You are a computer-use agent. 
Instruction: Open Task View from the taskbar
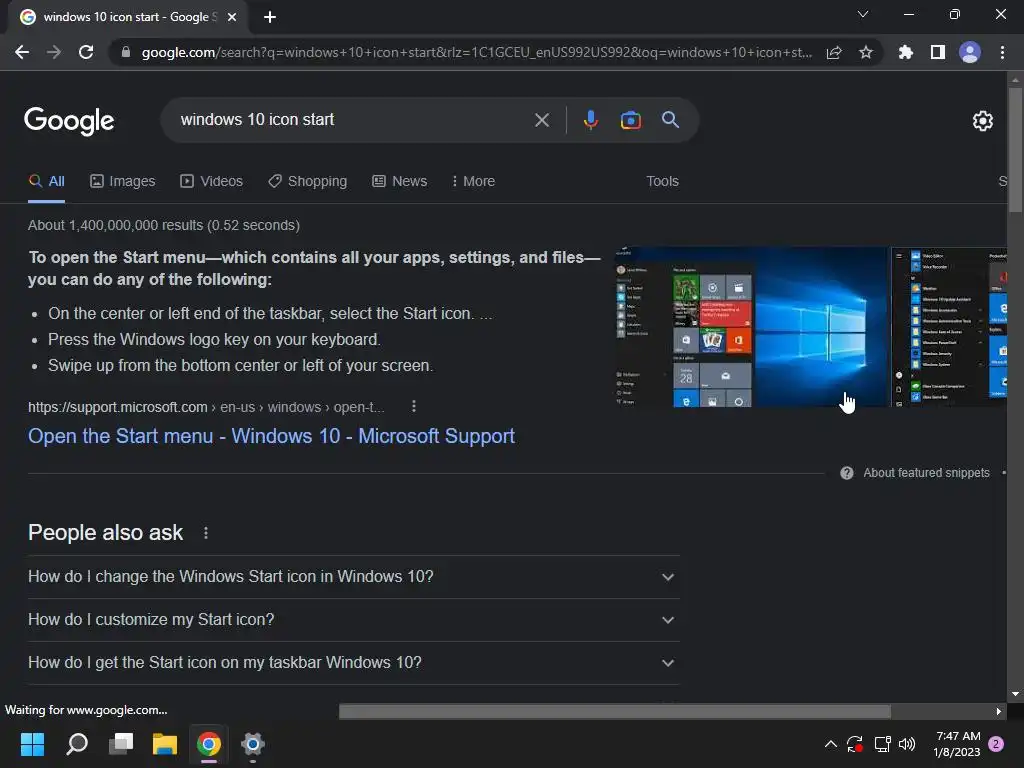point(121,744)
